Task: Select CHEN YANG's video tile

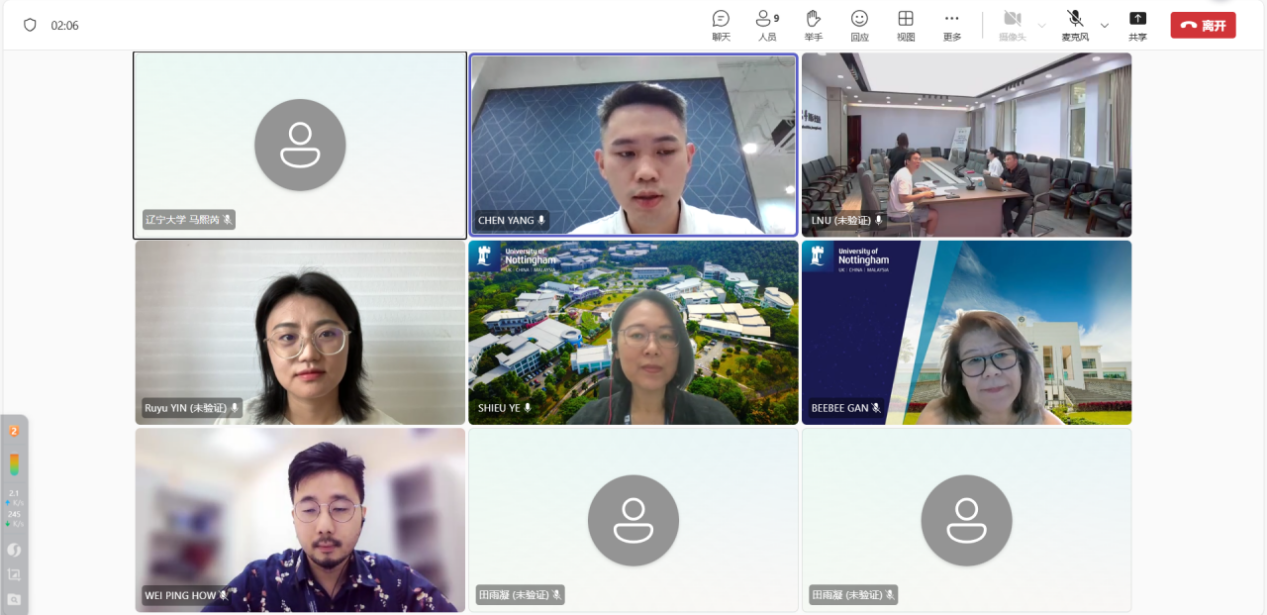Action: pos(633,145)
